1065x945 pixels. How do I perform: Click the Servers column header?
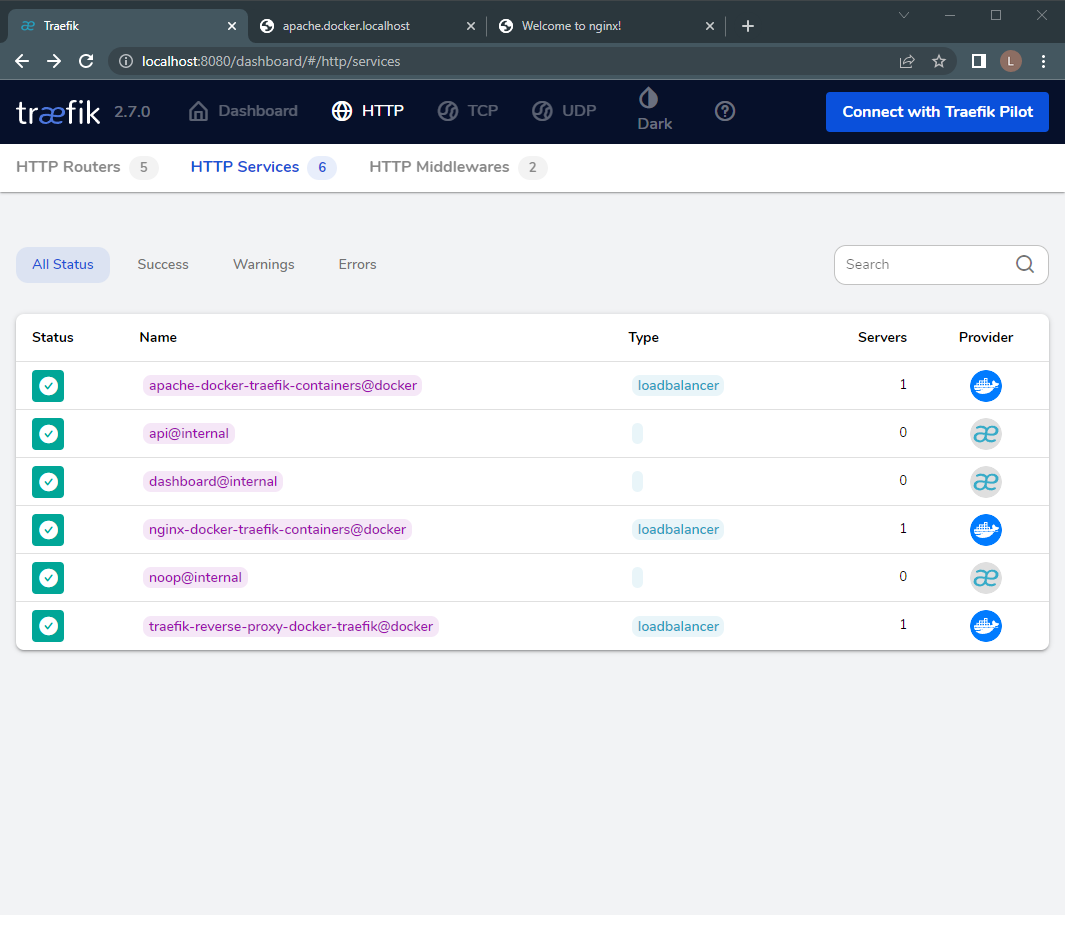pyautogui.click(x=882, y=338)
